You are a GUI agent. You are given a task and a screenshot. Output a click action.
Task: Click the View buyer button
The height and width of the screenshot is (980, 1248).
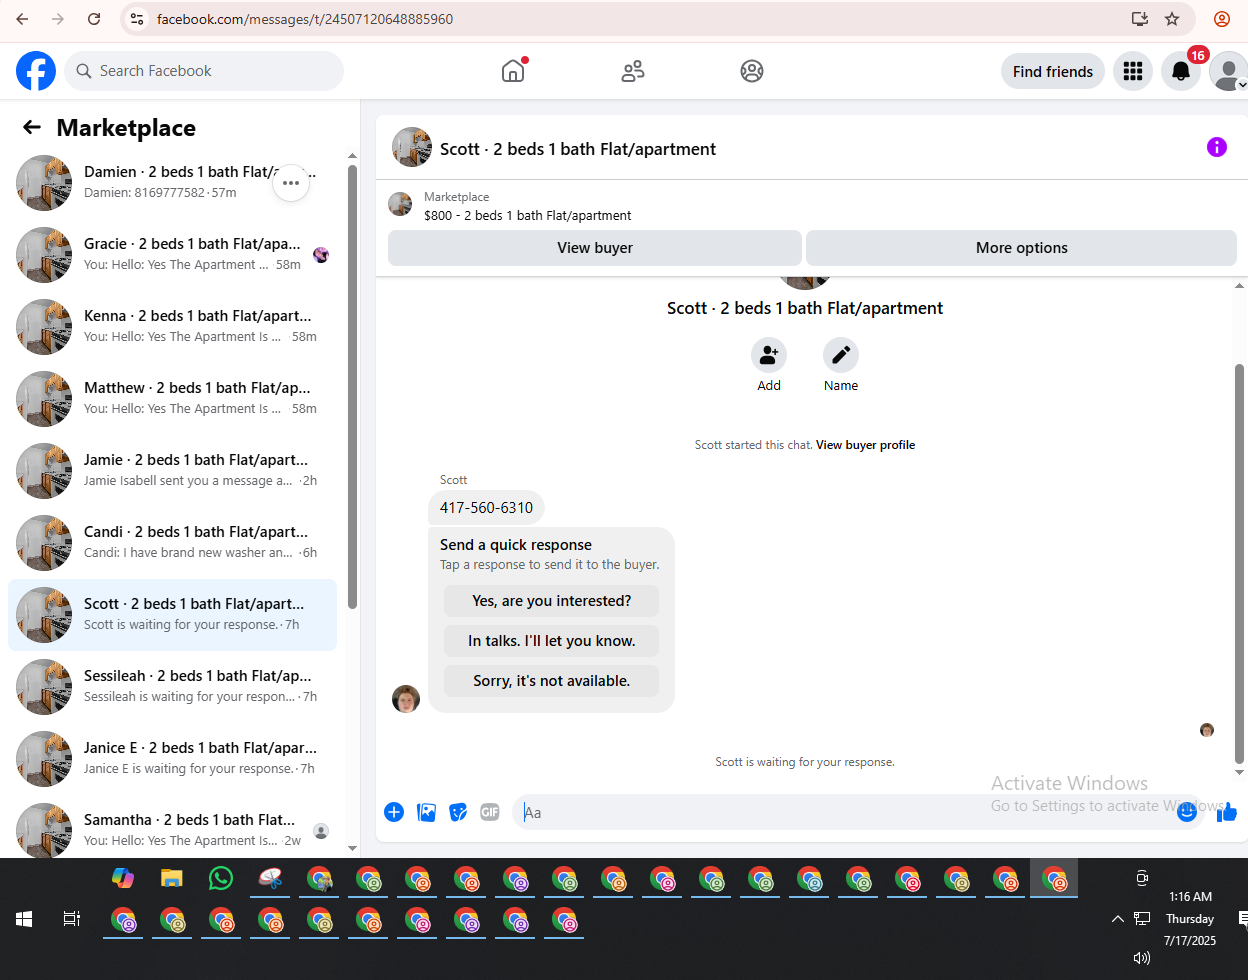coord(595,248)
